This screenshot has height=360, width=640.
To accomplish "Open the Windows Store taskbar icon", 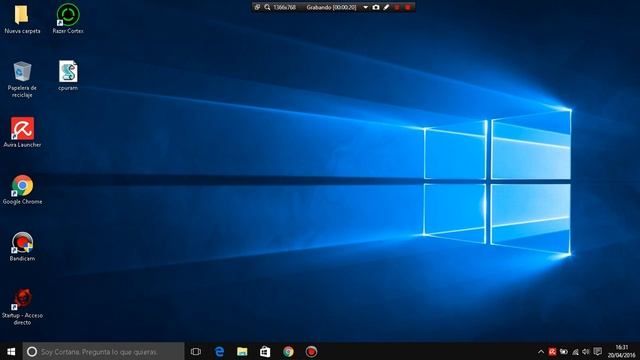I will click(x=265, y=351).
